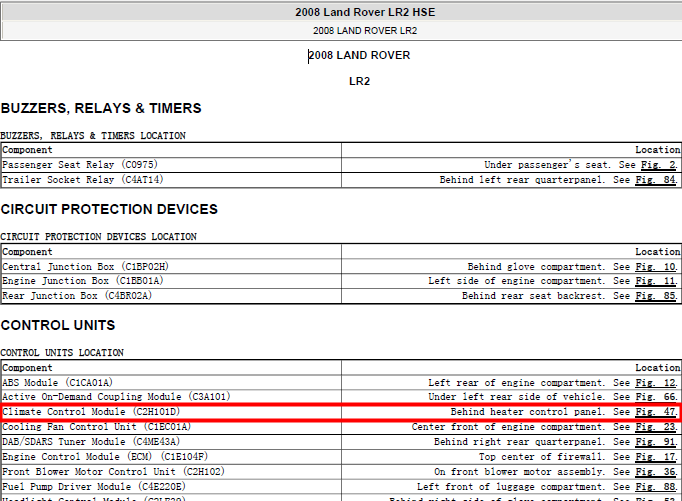Open Fig. 12 link for ABS Module
Screen dimensions: 682x501
click(656, 383)
